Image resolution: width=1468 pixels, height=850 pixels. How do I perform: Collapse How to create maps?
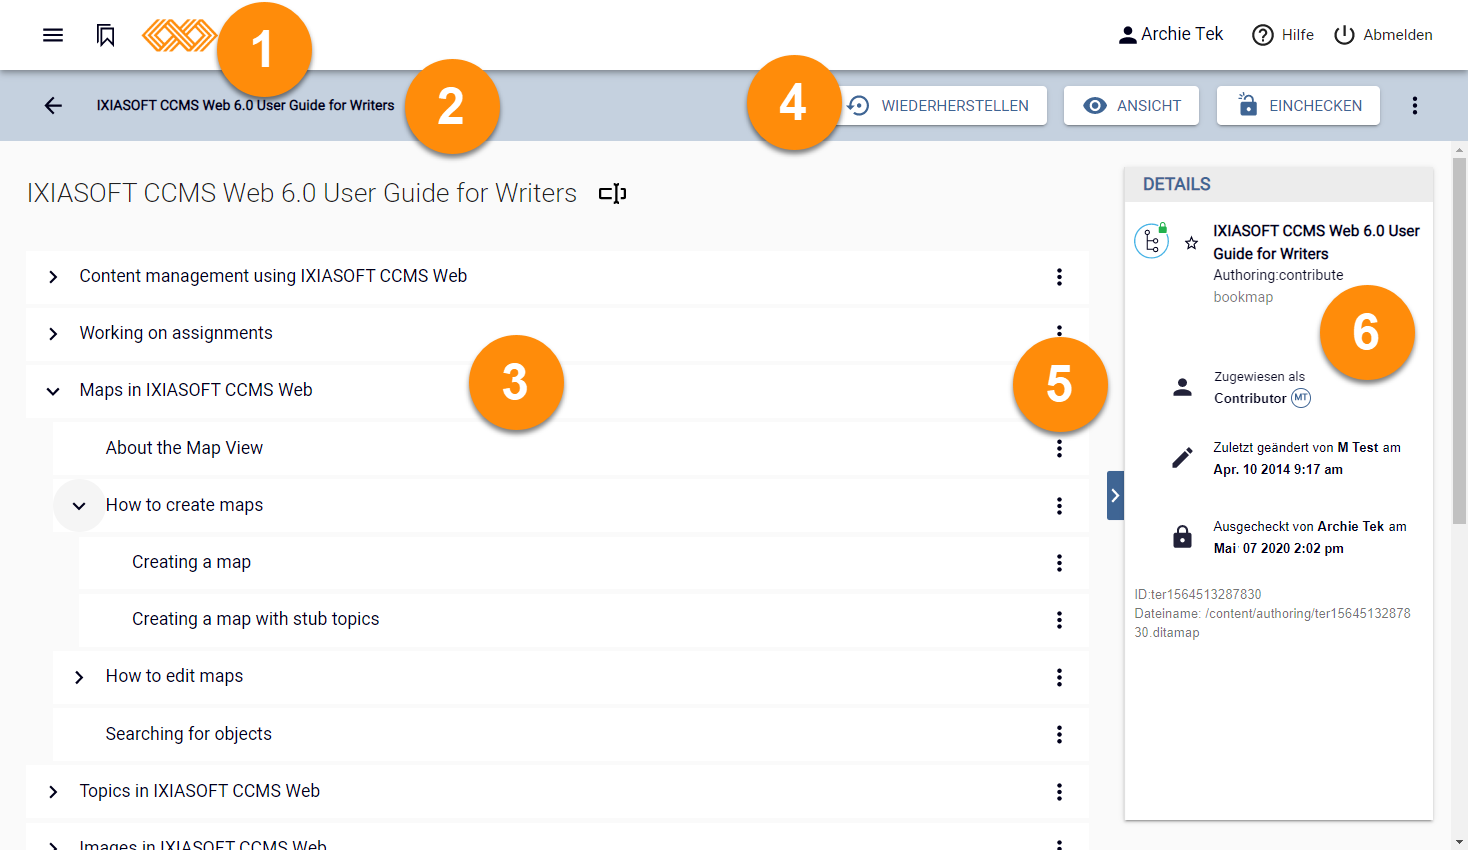point(79,506)
